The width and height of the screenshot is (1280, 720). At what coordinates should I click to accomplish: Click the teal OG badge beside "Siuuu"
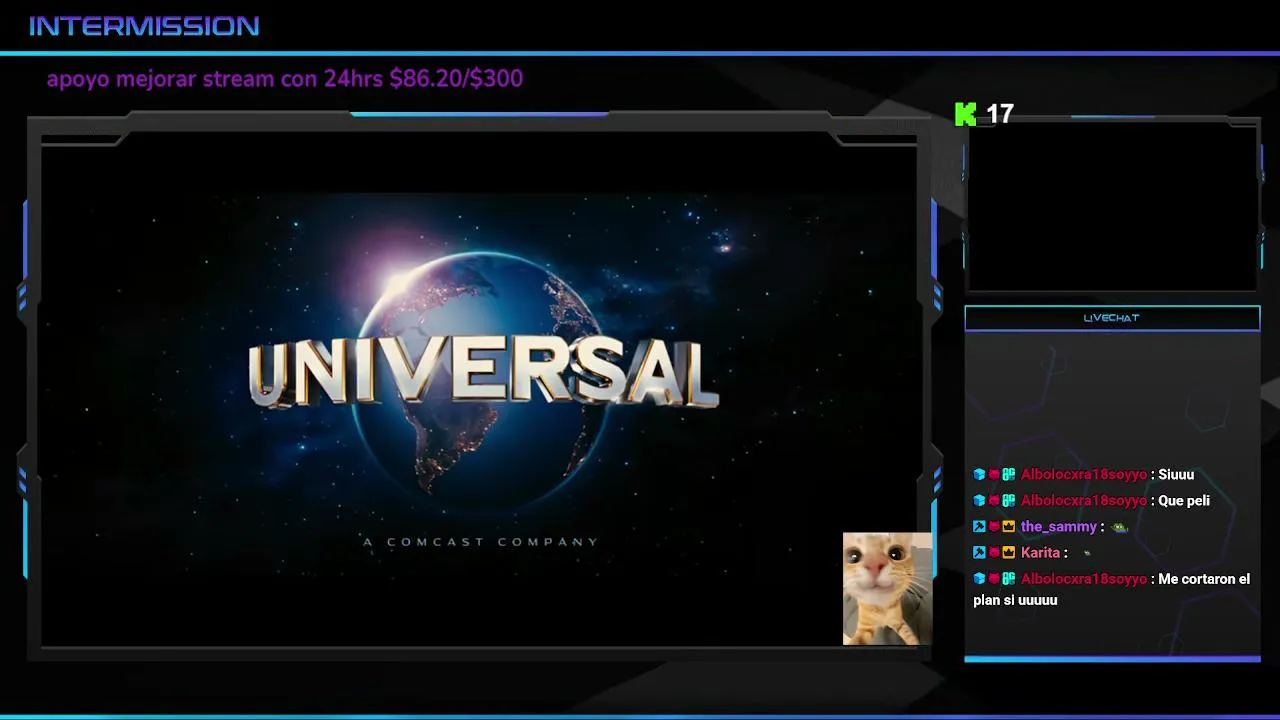[1009, 475]
